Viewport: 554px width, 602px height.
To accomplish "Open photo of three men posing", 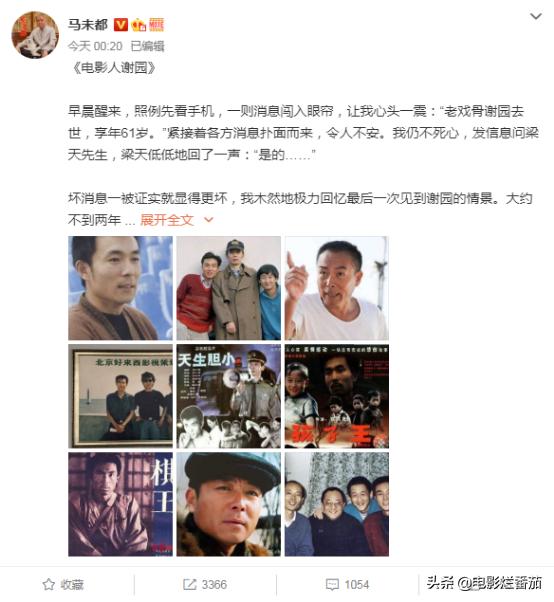I will click(x=229, y=288).
